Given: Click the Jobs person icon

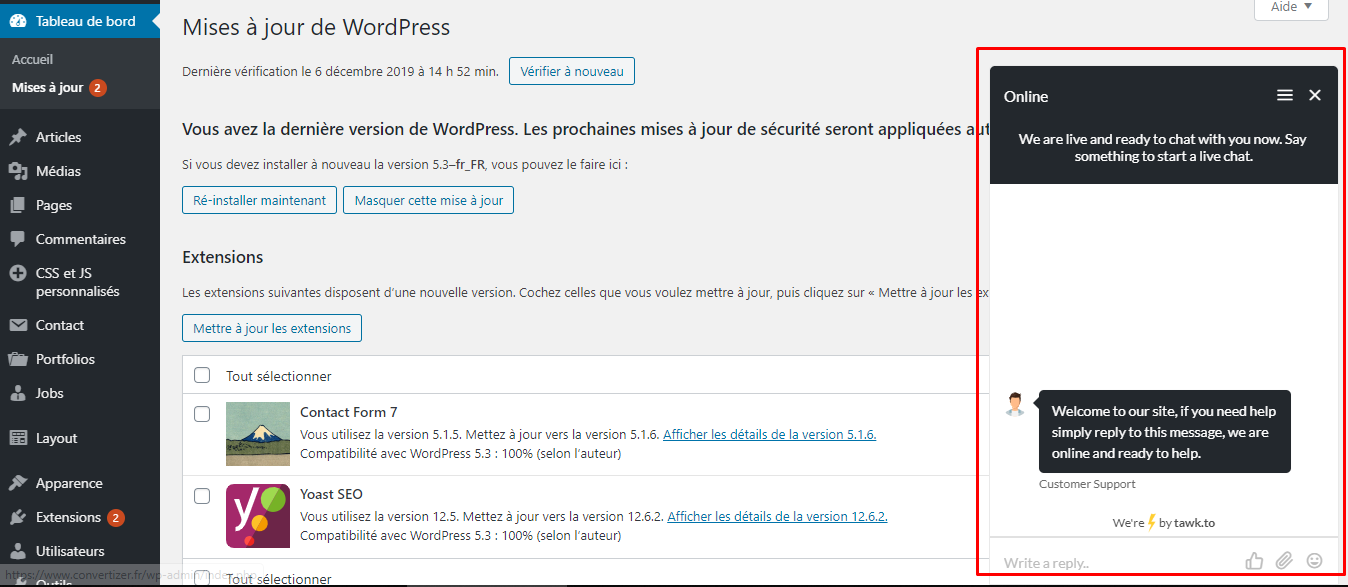Looking at the screenshot, I should (x=18, y=393).
